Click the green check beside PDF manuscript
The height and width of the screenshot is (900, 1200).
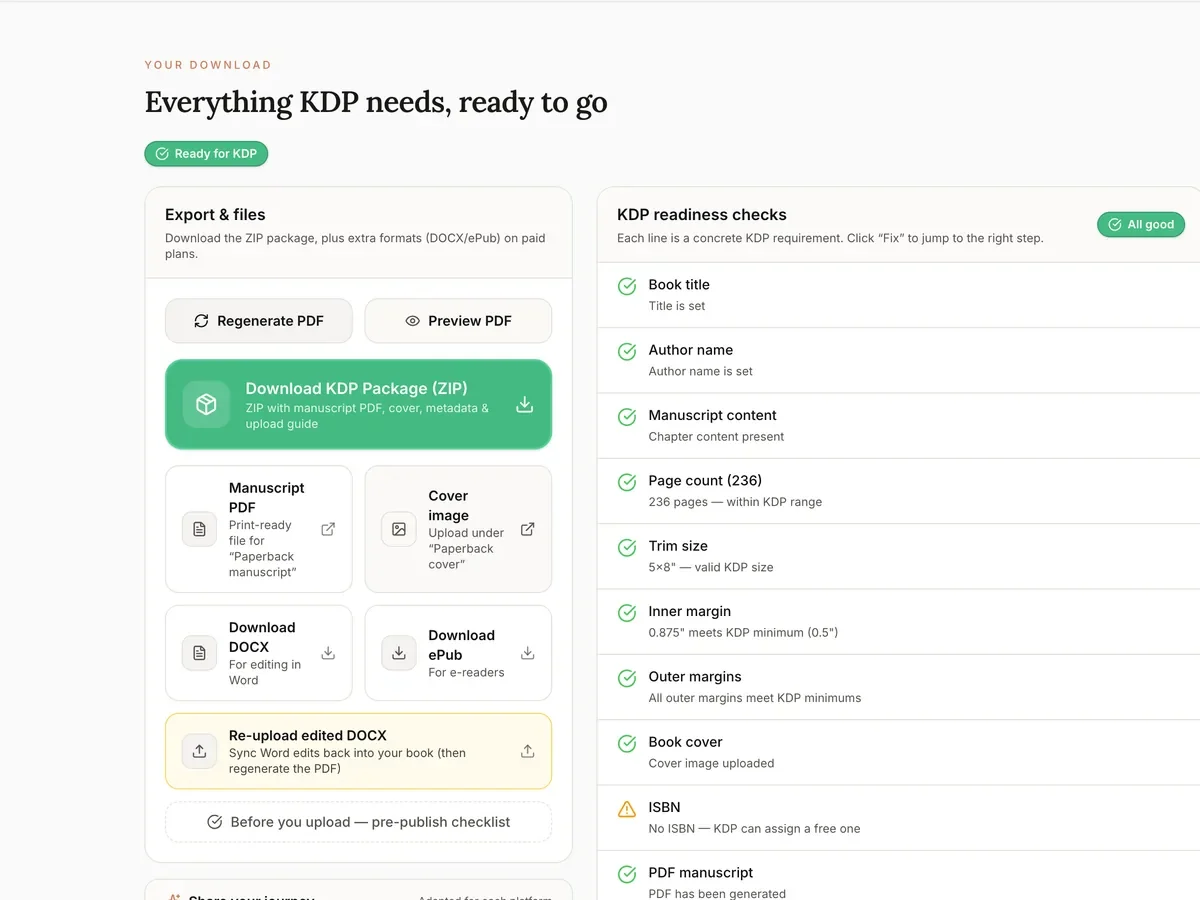(x=627, y=874)
